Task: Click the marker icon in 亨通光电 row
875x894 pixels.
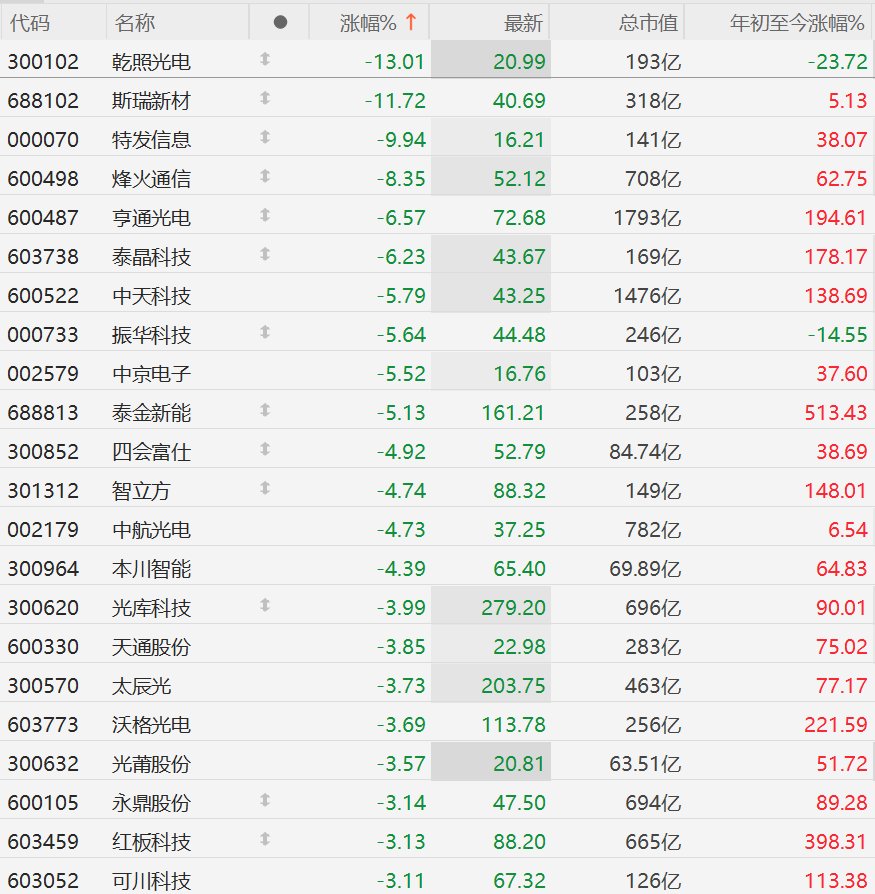Action: (264, 216)
